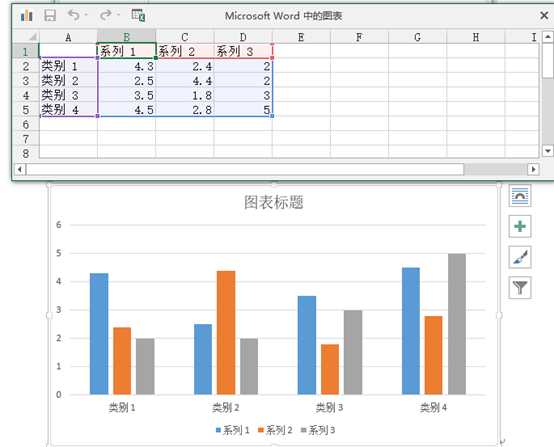The height and width of the screenshot is (447, 554).
Task: Close the chart data window
Action: pyautogui.click(x=544, y=15)
